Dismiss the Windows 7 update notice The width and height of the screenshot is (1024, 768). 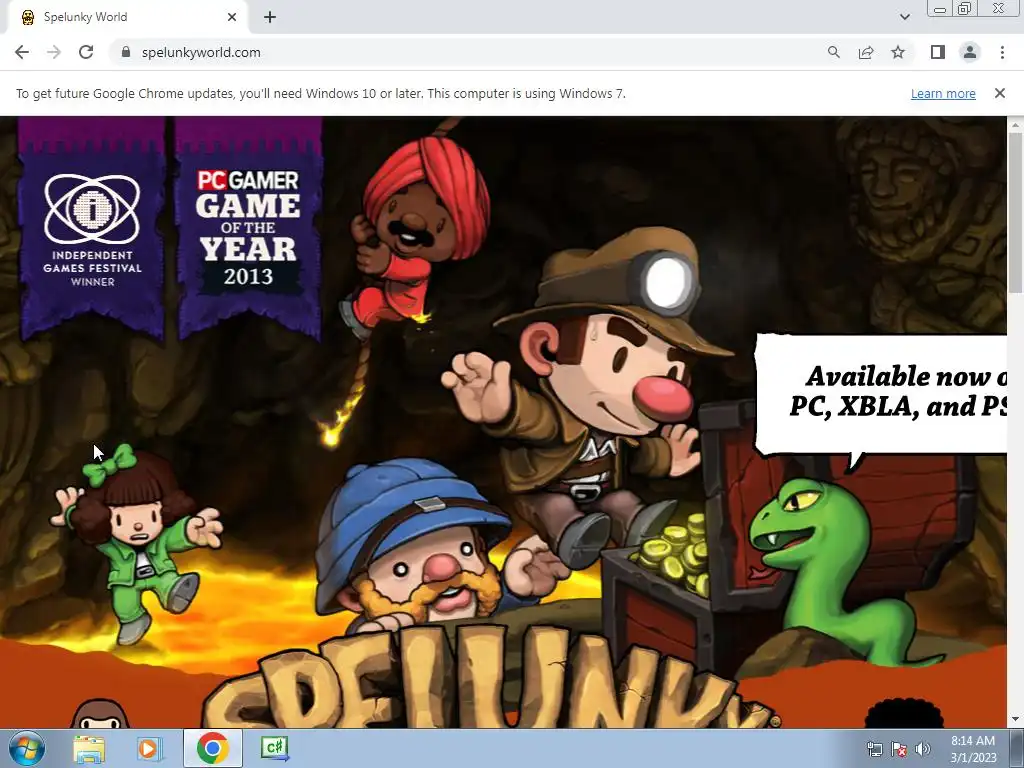pyautogui.click(x=999, y=93)
